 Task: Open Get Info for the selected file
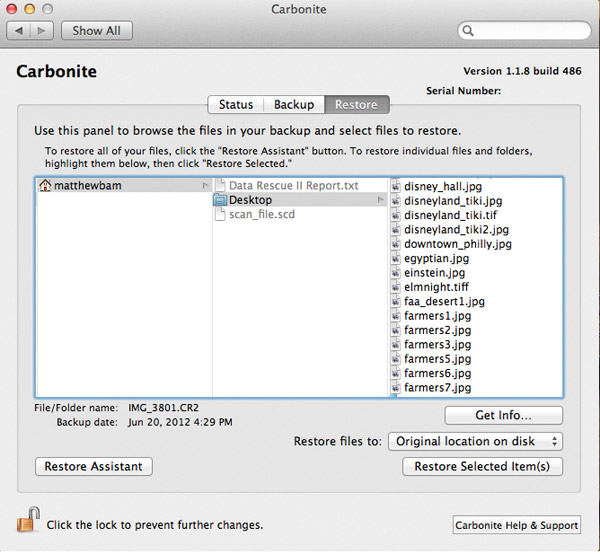504,415
